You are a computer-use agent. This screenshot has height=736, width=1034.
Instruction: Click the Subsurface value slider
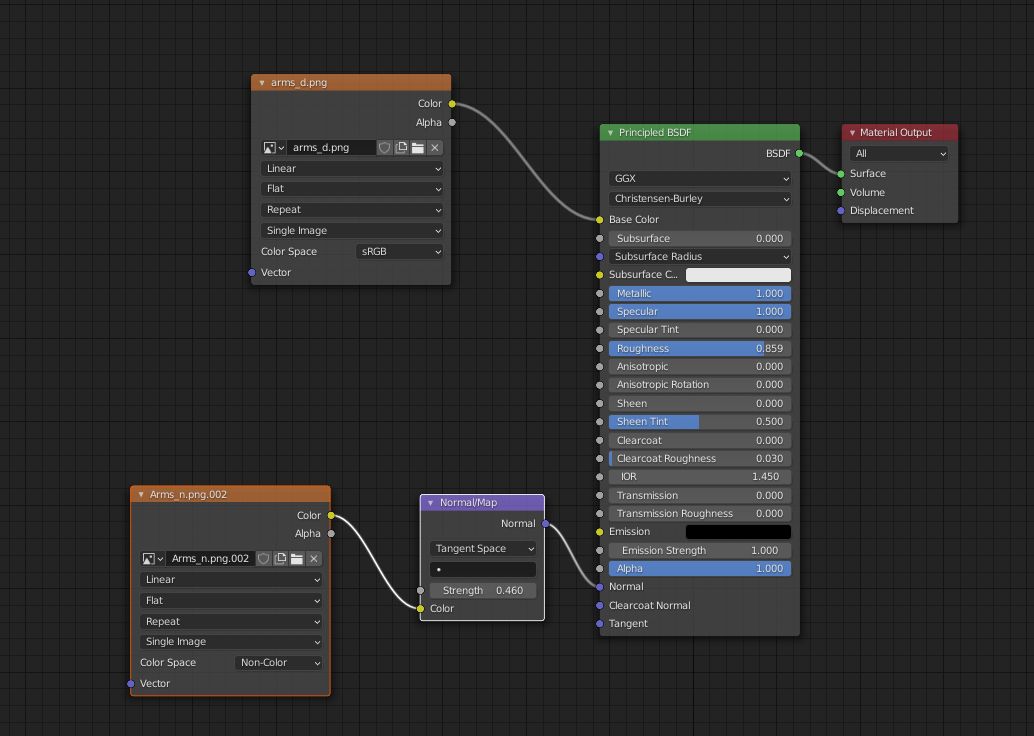click(700, 239)
